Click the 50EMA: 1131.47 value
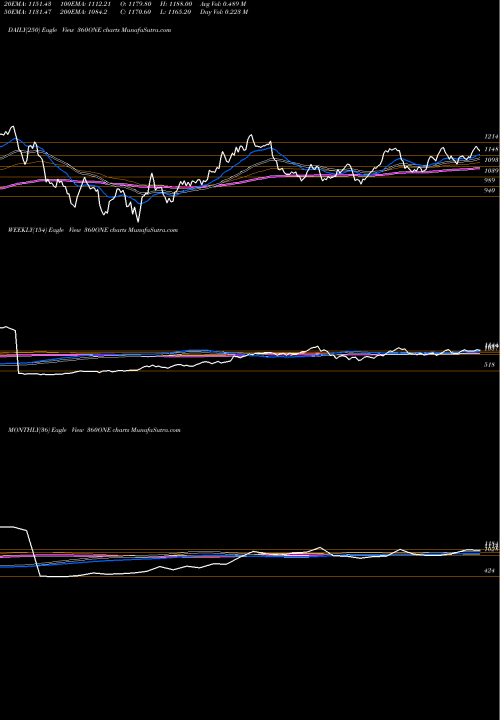 28,12
